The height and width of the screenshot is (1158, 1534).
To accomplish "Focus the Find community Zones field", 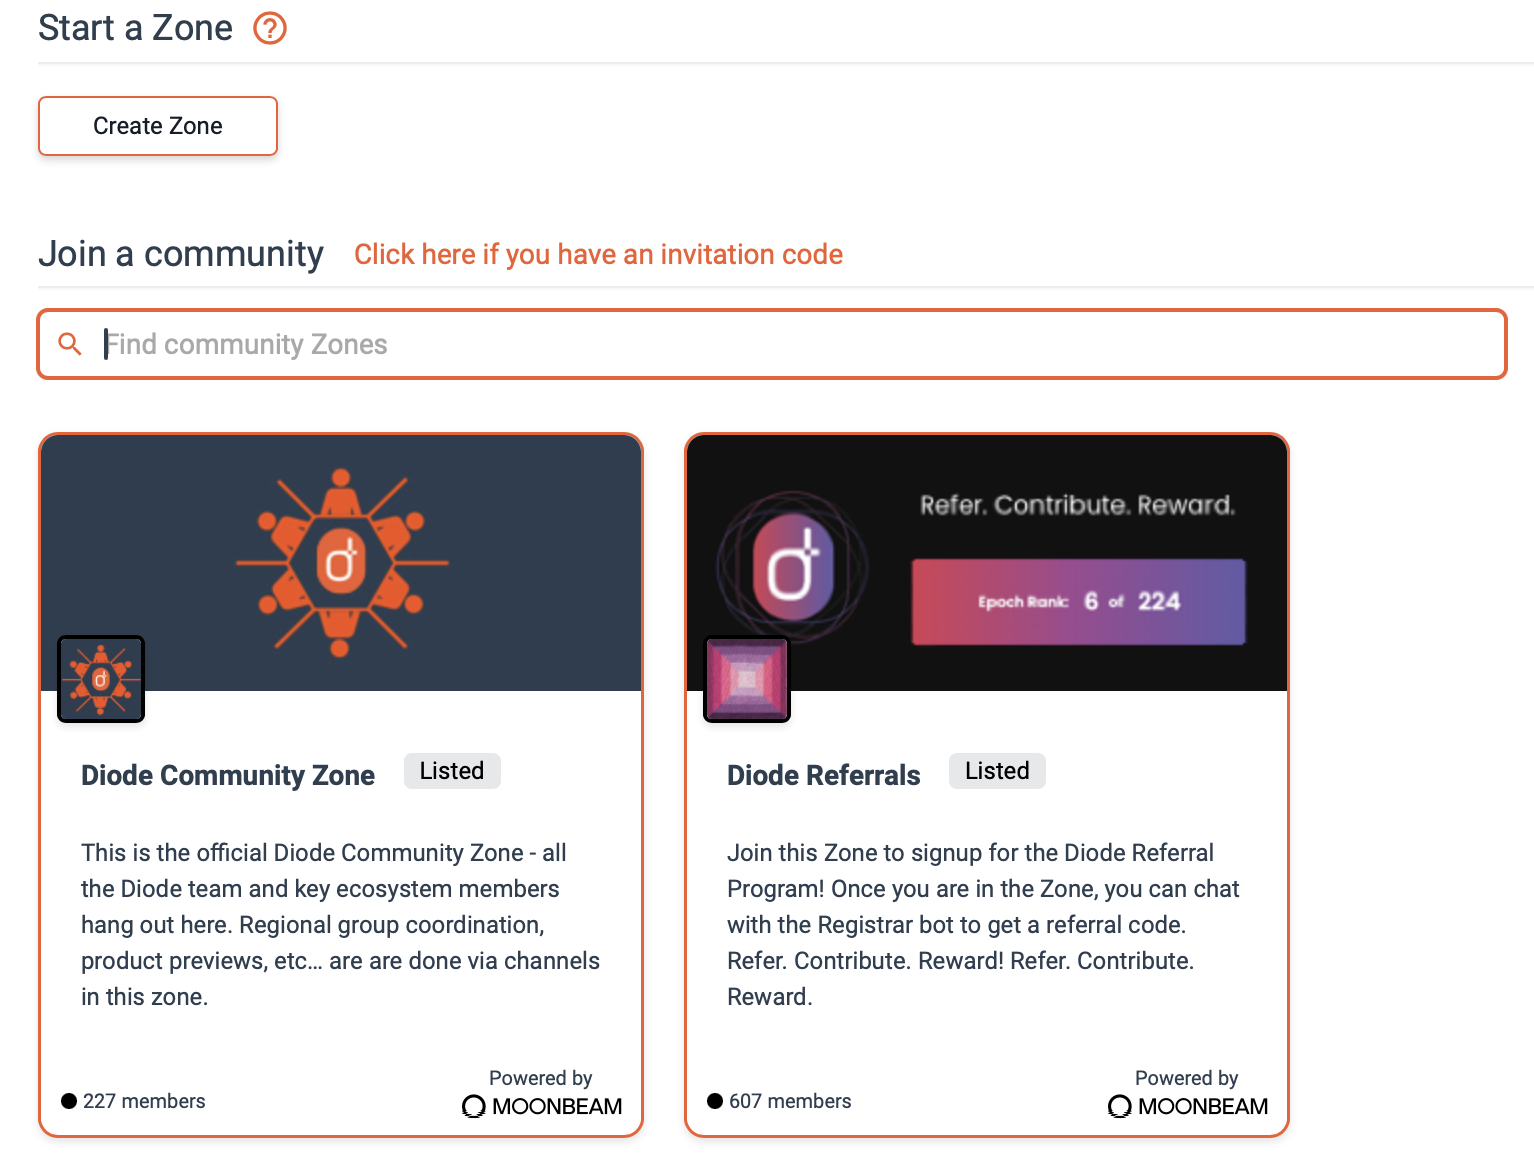I will coord(800,344).
